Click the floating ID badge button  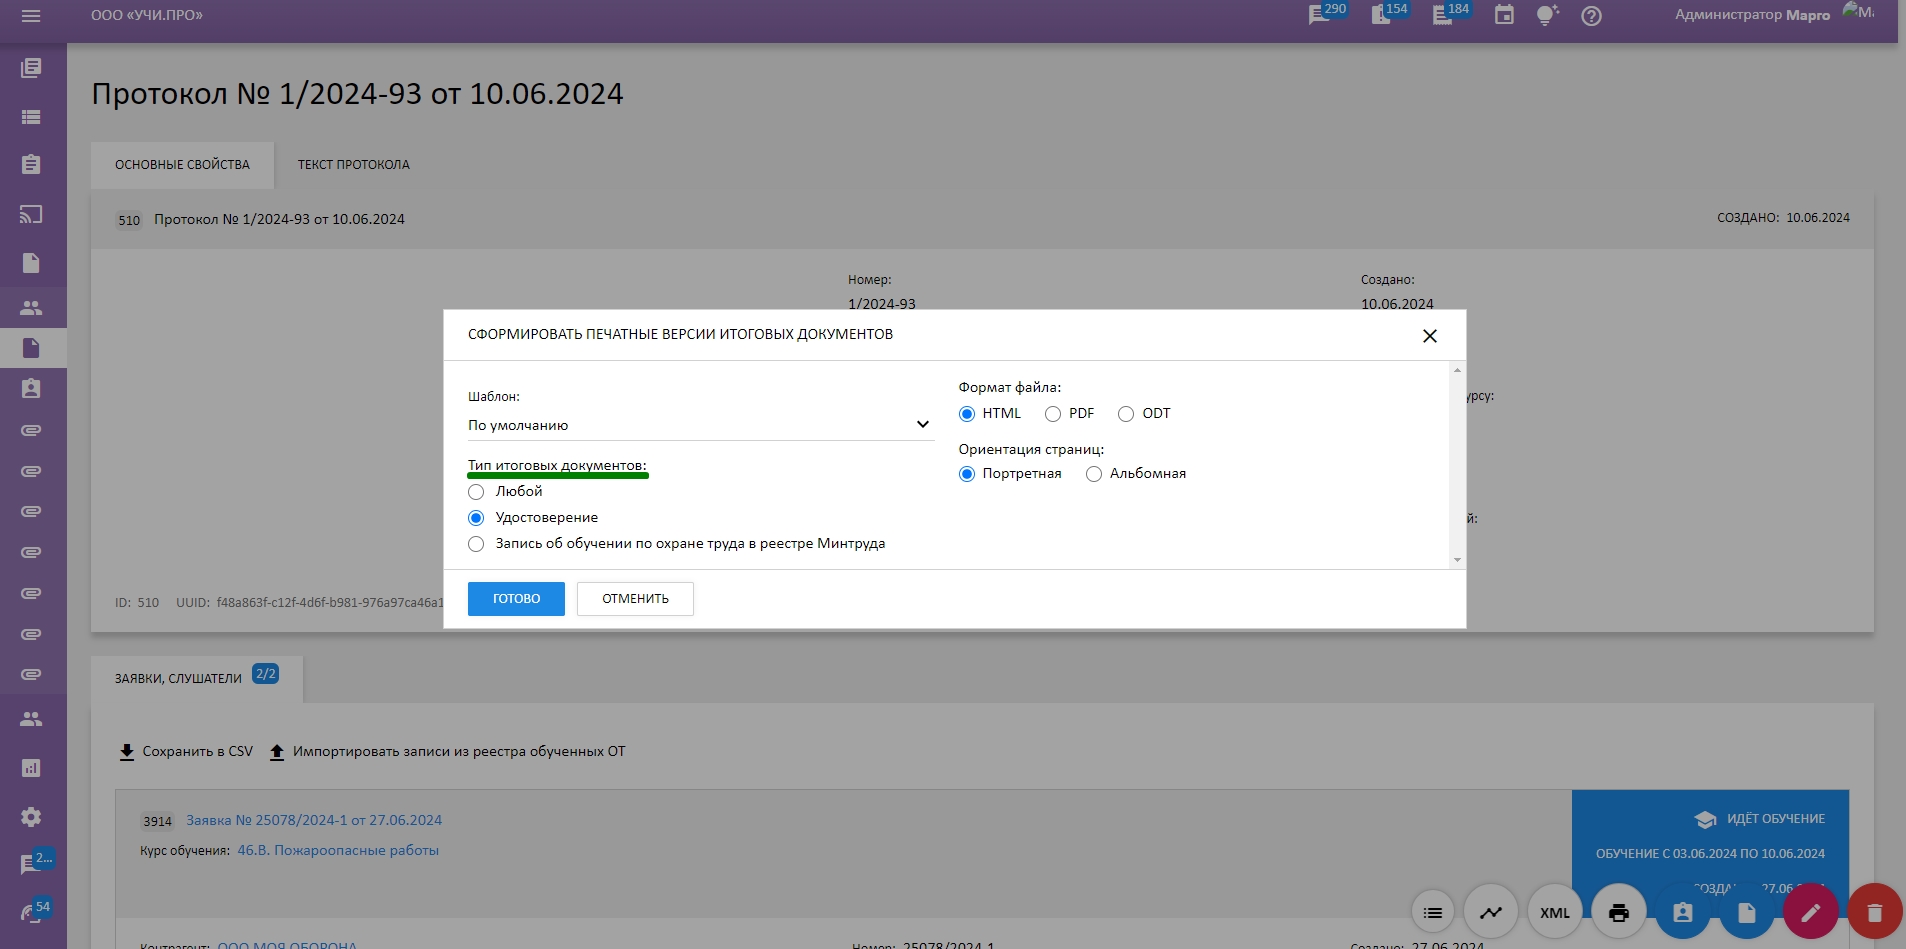point(1683,912)
